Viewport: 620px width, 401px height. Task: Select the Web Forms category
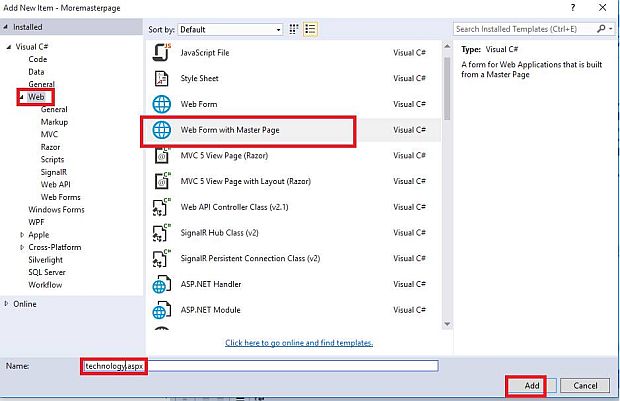pos(60,197)
